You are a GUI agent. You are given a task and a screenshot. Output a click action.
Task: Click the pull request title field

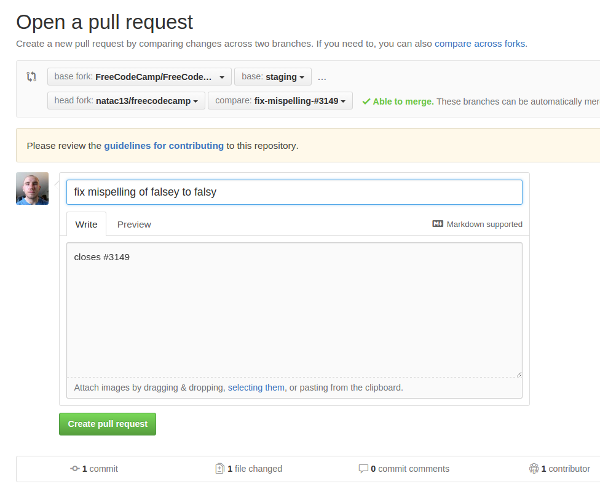click(294, 192)
